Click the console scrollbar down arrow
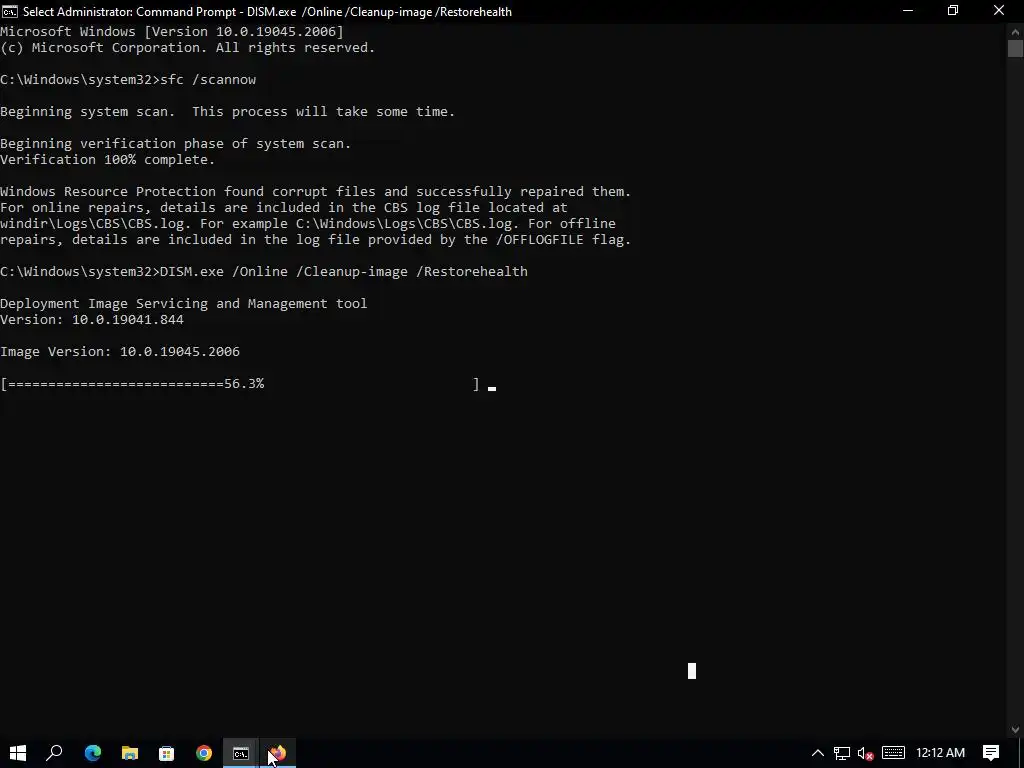 coord(1016,730)
